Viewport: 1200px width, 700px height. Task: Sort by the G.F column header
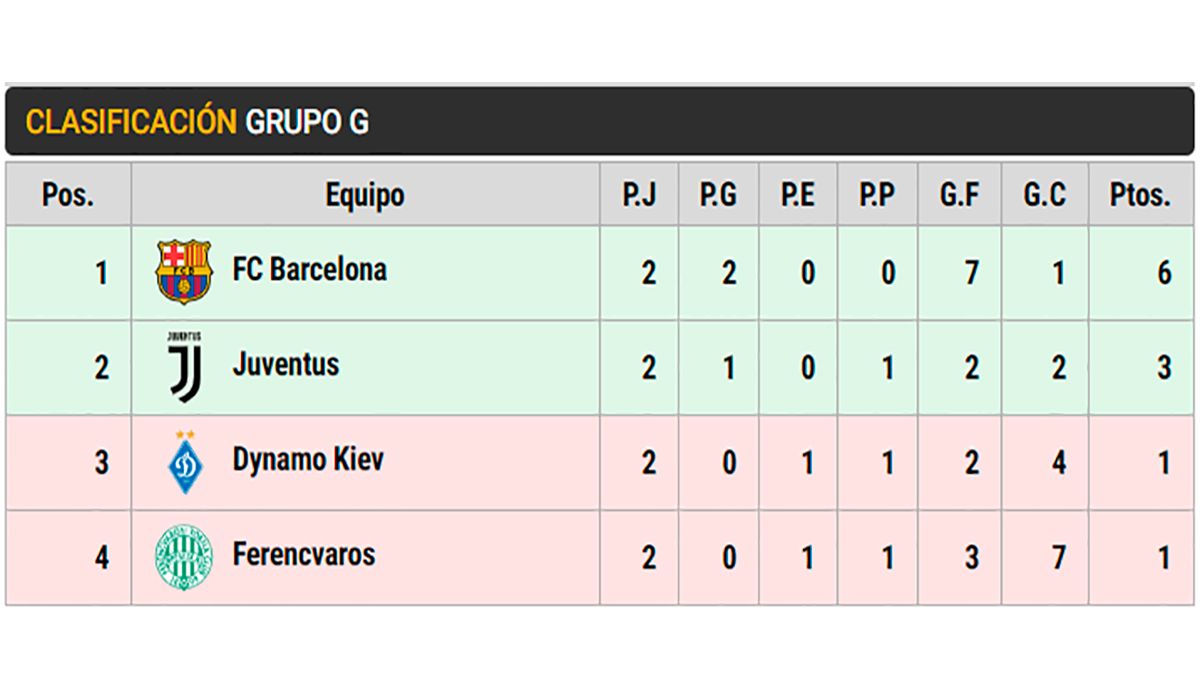pyautogui.click(x=959, y=195)
